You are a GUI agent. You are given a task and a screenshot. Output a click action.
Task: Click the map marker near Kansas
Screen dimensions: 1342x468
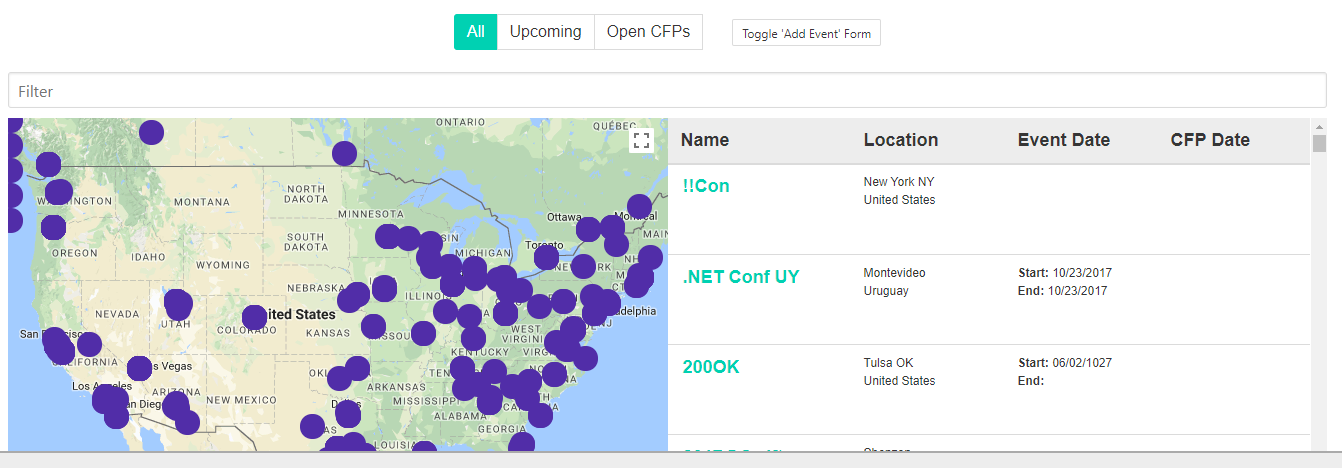(x=373, y=326)
